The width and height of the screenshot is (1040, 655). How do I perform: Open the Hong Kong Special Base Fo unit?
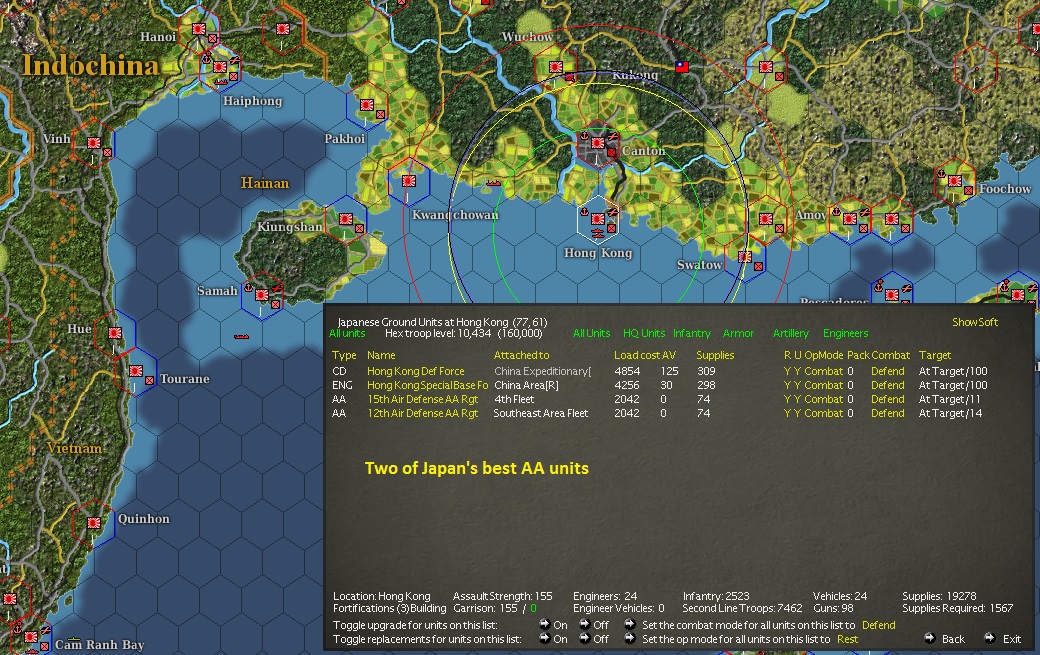[427, 385]
